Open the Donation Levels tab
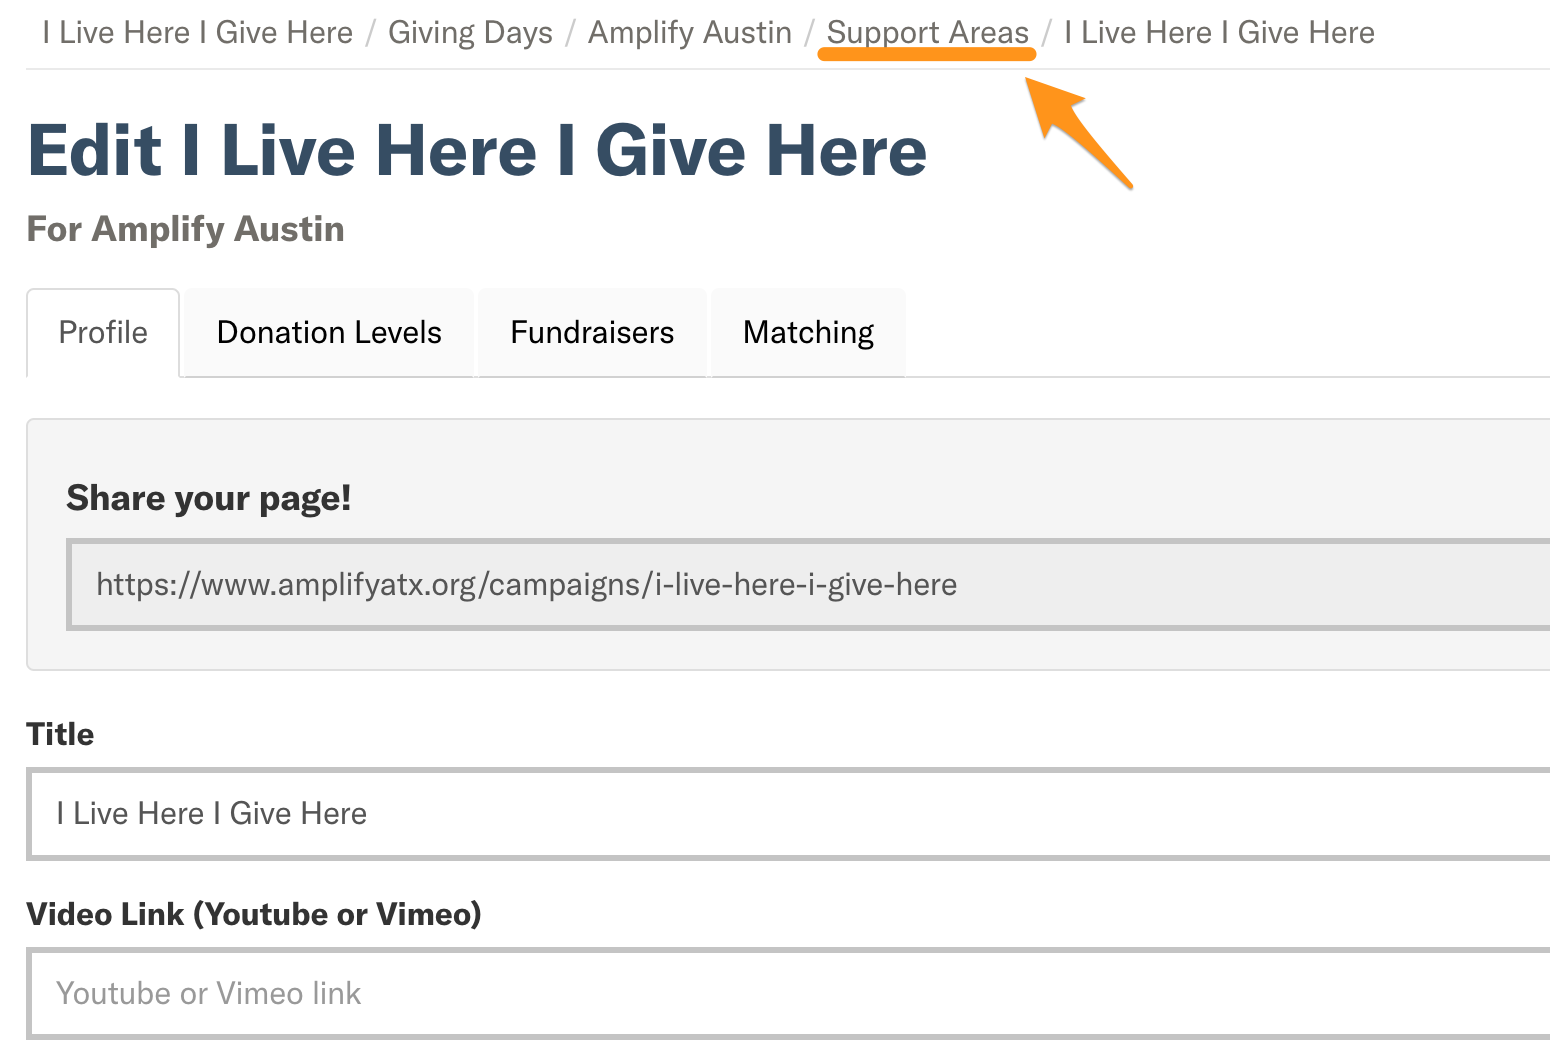 [329, 333]
